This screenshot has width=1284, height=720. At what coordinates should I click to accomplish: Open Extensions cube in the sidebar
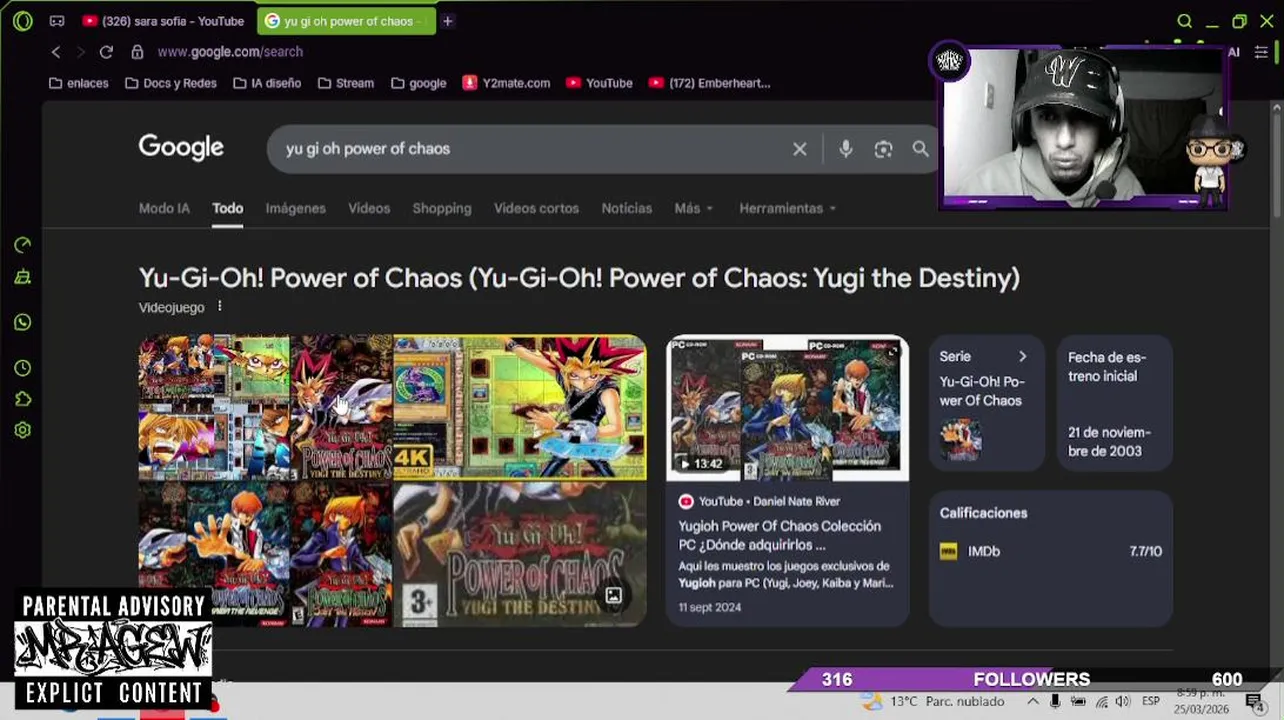tap(23, 399)
